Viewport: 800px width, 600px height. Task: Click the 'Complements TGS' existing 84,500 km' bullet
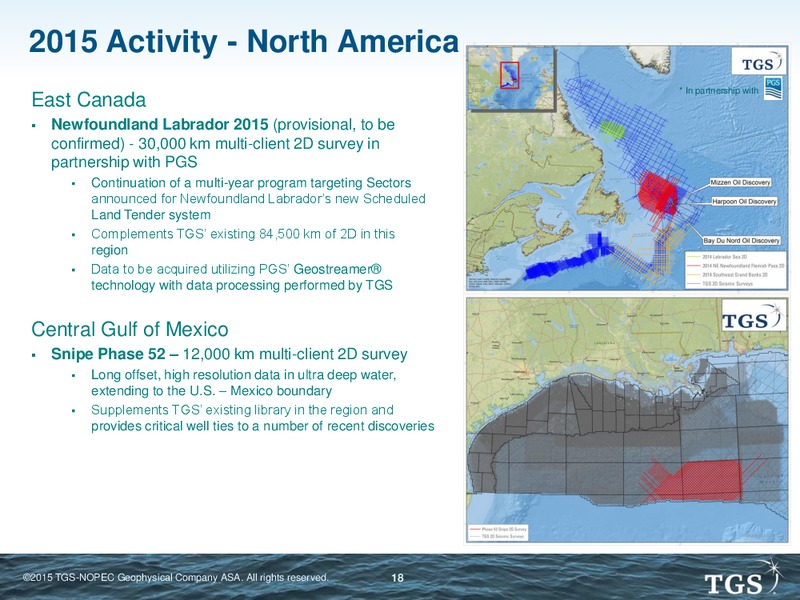coord(243,241)
